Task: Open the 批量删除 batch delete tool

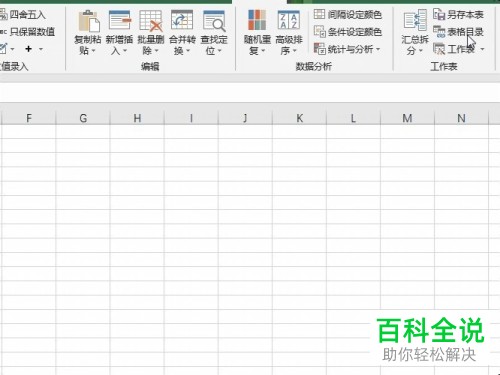Action: point(151,33)
